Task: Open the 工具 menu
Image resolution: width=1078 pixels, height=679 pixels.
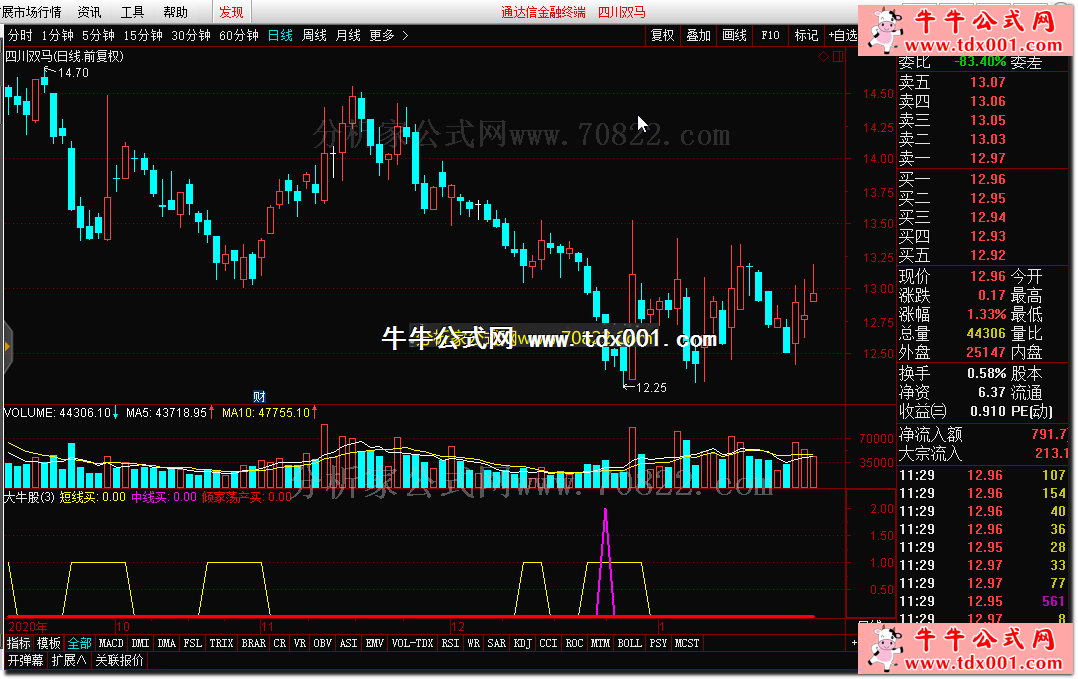Action: (x=132, y=12)
